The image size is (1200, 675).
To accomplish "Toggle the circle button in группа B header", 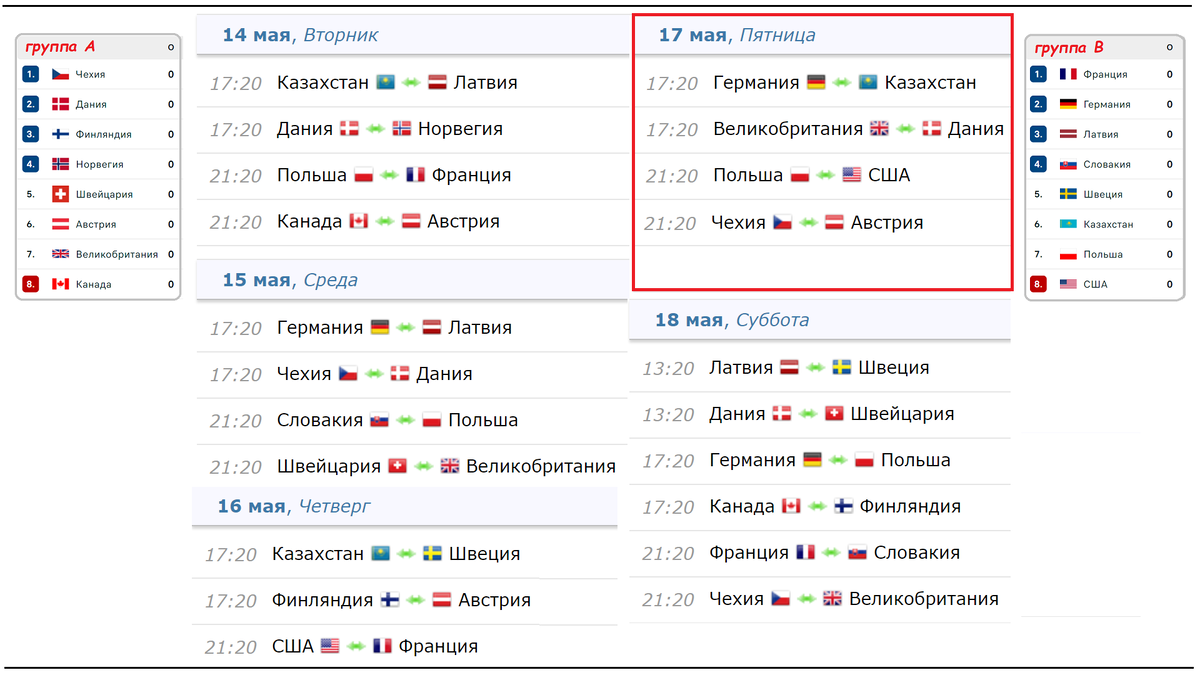I will (x=1170, y=47).
